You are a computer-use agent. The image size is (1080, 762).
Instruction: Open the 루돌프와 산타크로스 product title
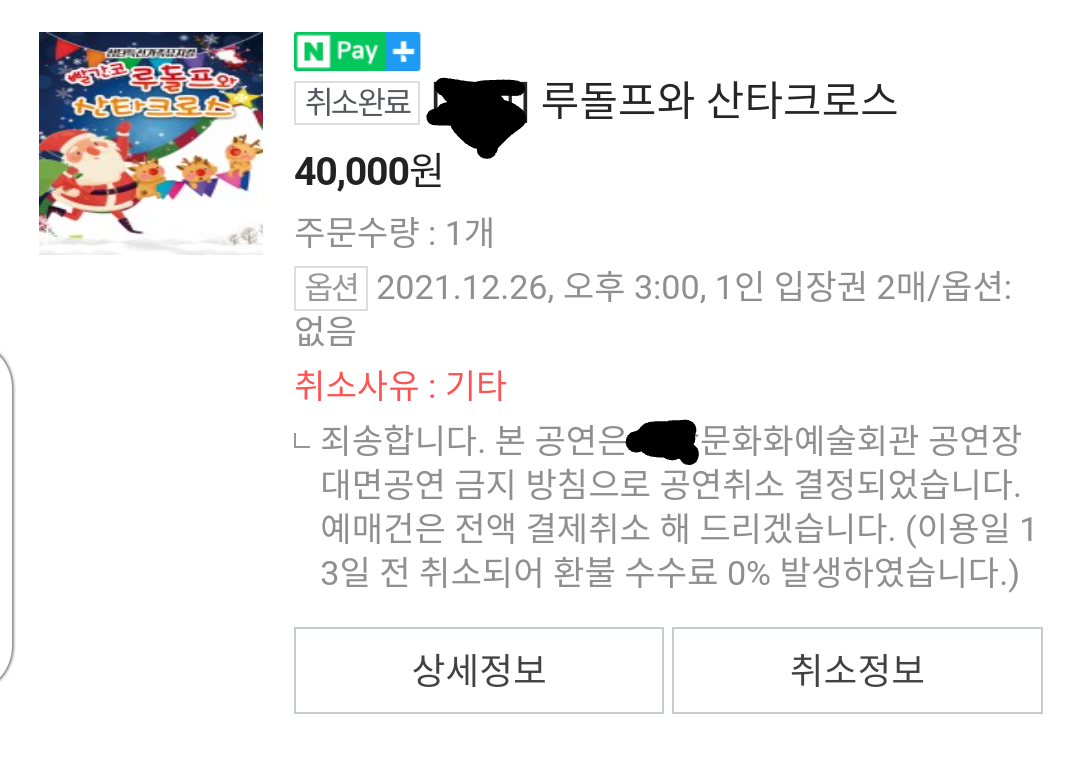click(719, 101)
